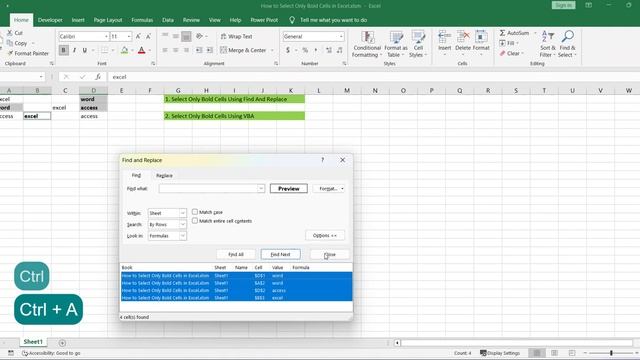Open Format as Table gallery
Image resolution: width=640 pixels, height=360 pixels.
pyautogui.click(x=396, y=44)
